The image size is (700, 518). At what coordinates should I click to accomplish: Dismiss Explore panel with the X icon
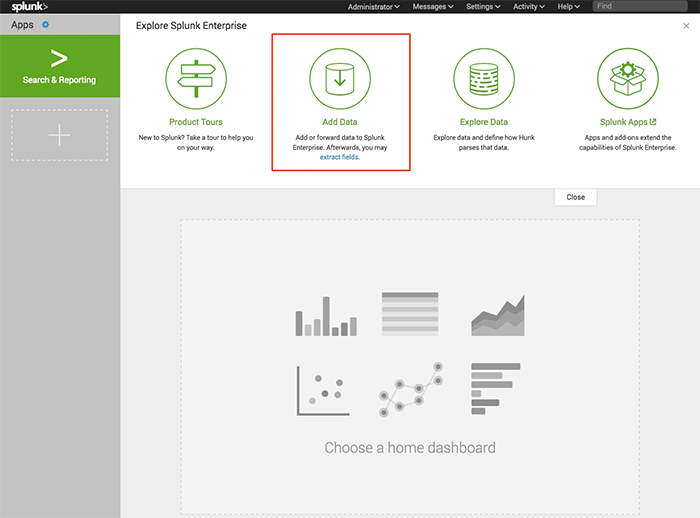[x=686, y=26]
